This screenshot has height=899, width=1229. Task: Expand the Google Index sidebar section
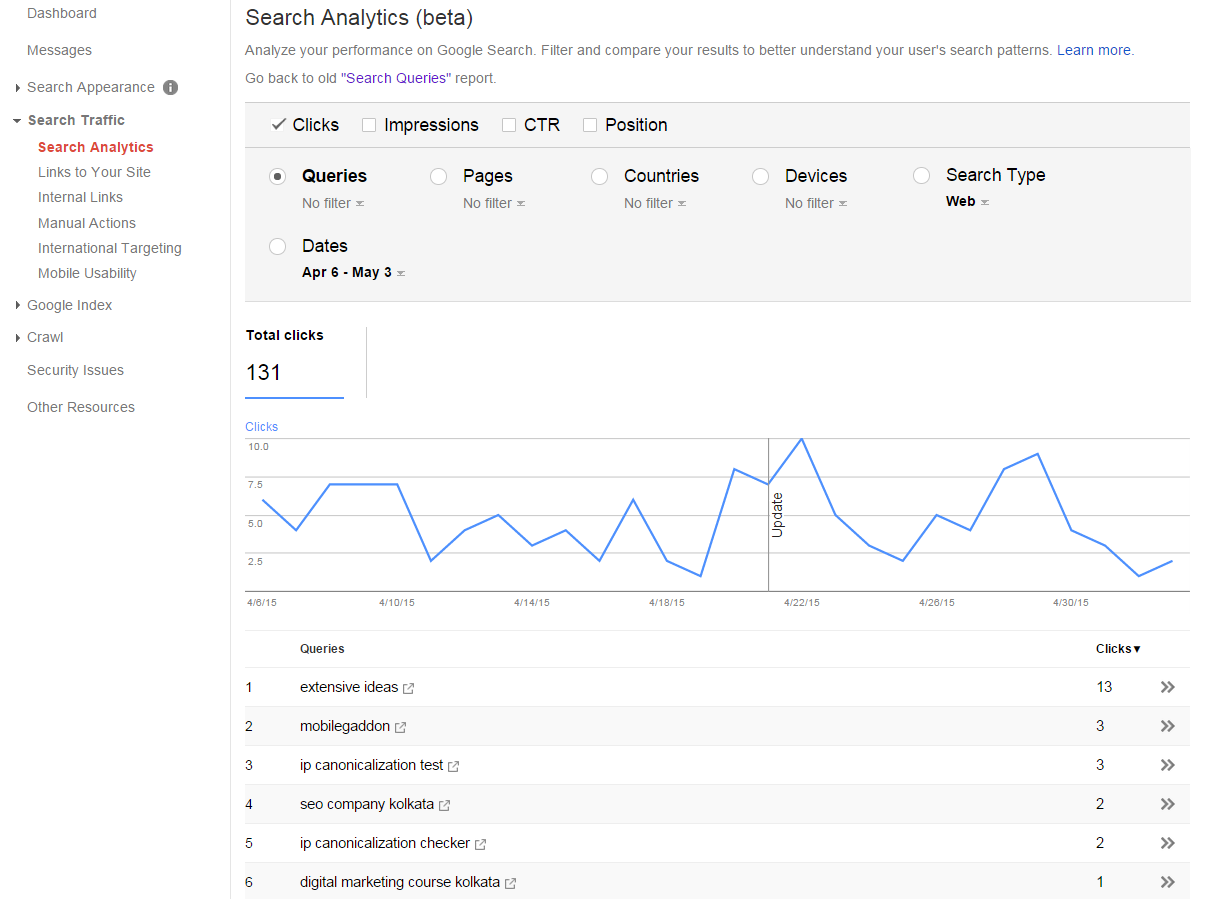click(x=69, y=305)
